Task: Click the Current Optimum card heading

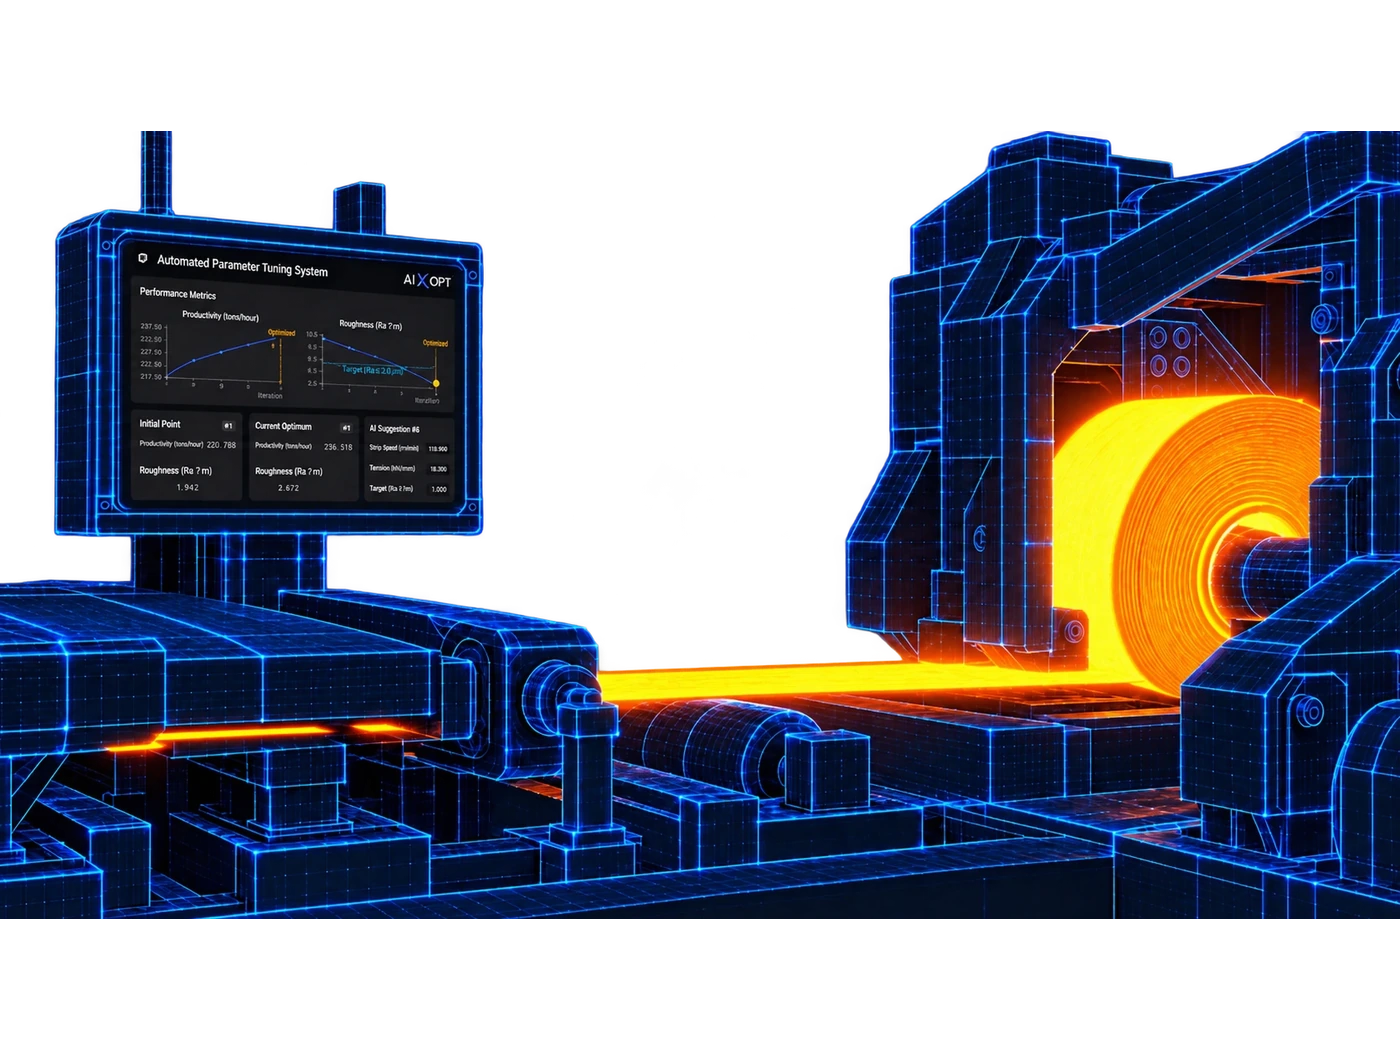Action: 283,426
